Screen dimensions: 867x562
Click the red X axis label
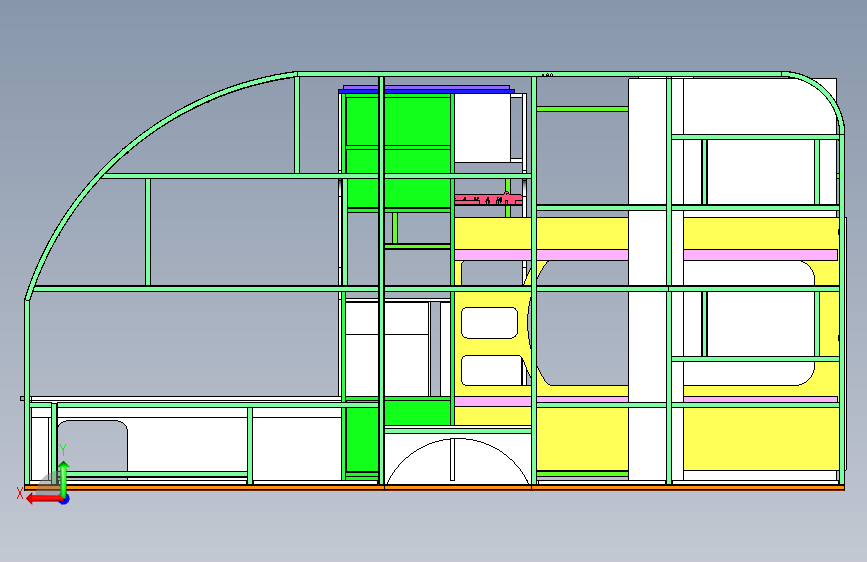point(20,493)
